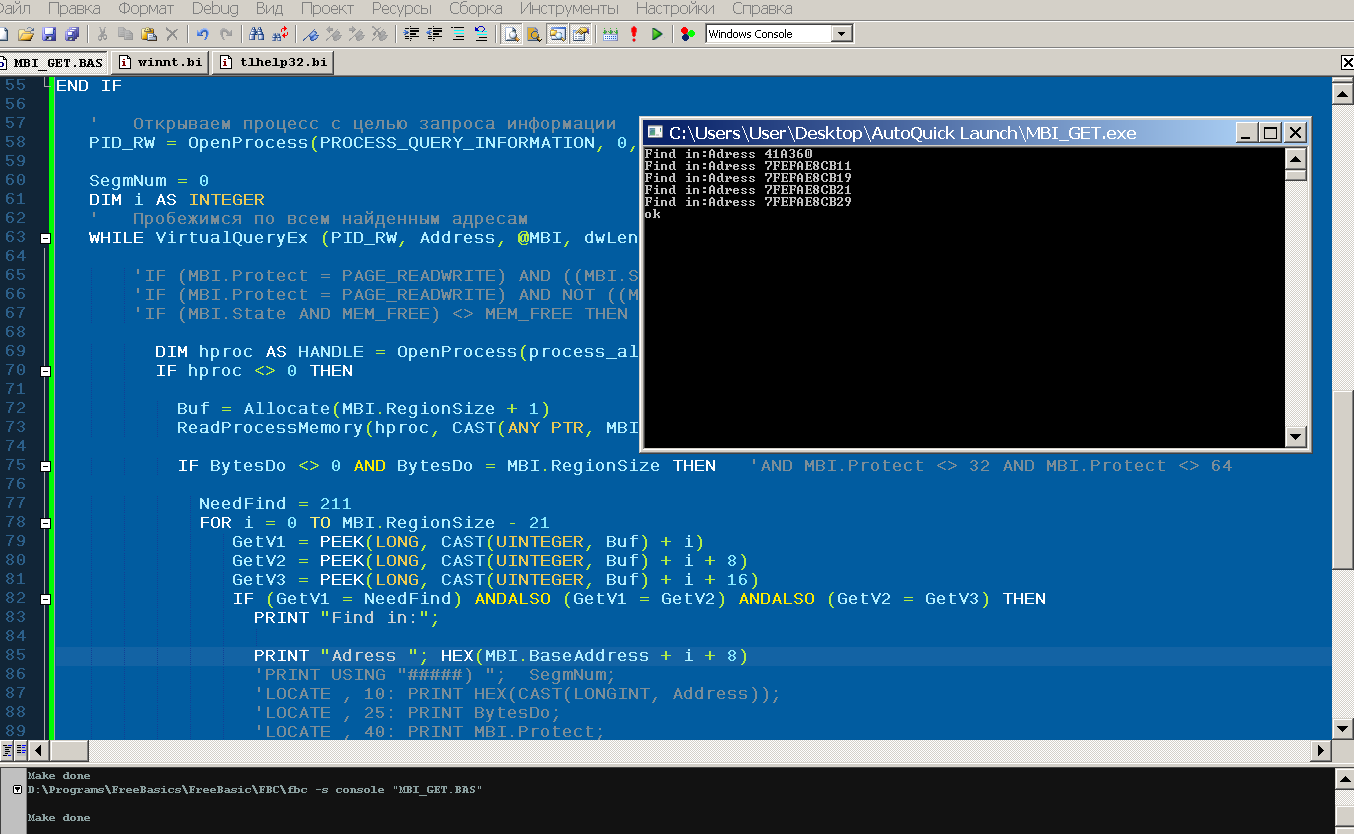Click the green Run arrow icon
Screen dimensions: 1354x834
coord(657,34)
